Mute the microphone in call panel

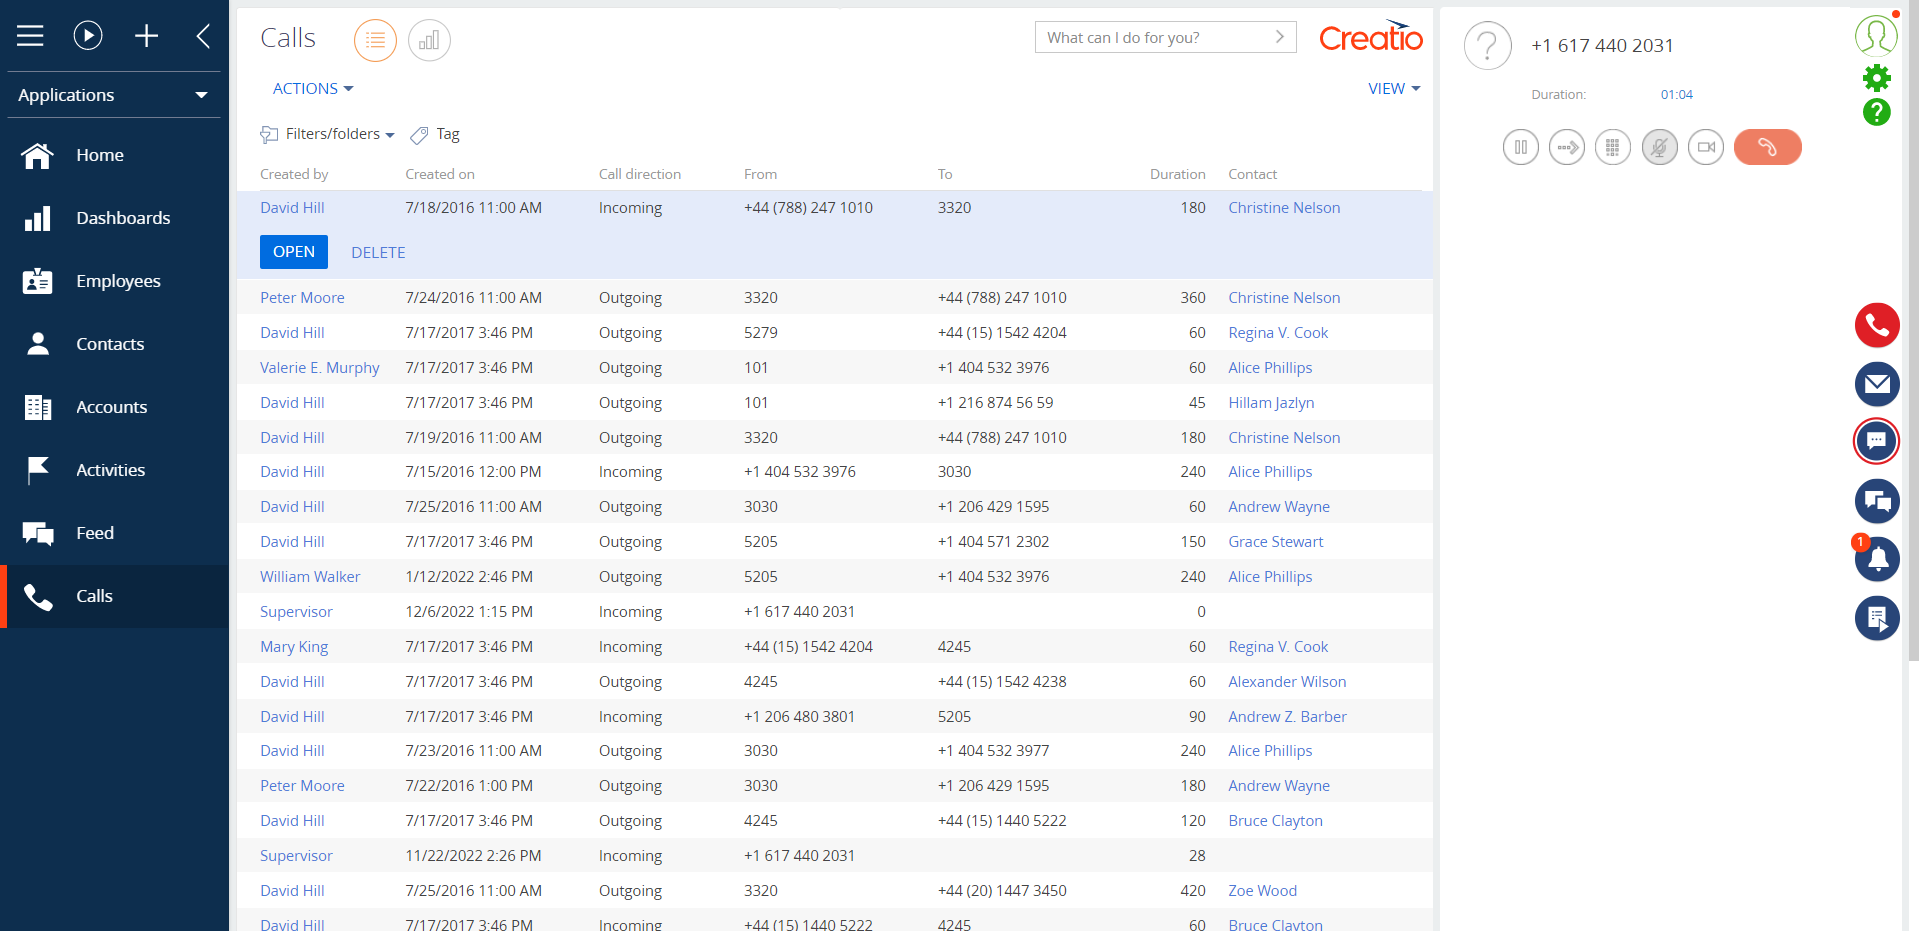(x=1659, y=148)
